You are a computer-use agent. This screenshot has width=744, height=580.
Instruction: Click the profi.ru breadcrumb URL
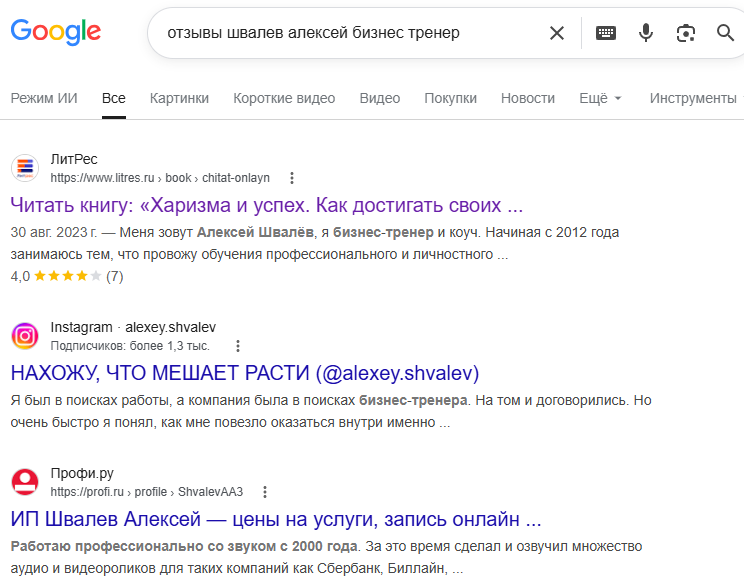click(x=147, y=492)
